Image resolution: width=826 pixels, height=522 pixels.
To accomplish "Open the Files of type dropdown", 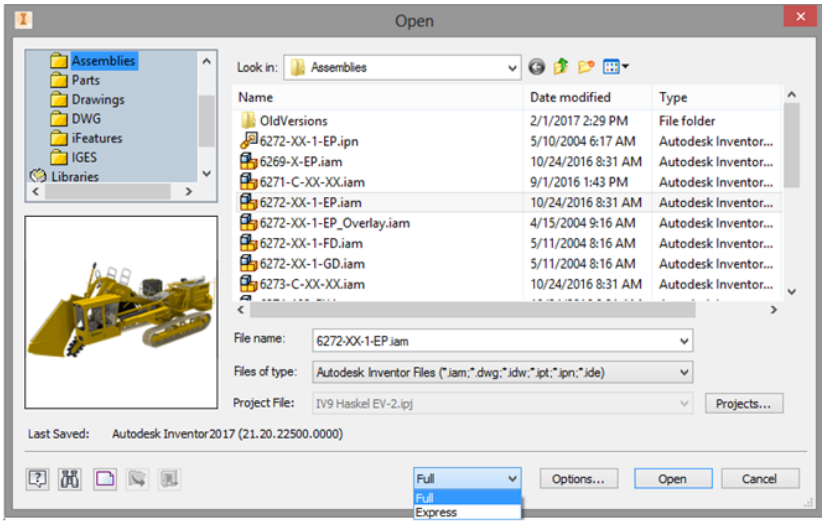I will [684, 372].
